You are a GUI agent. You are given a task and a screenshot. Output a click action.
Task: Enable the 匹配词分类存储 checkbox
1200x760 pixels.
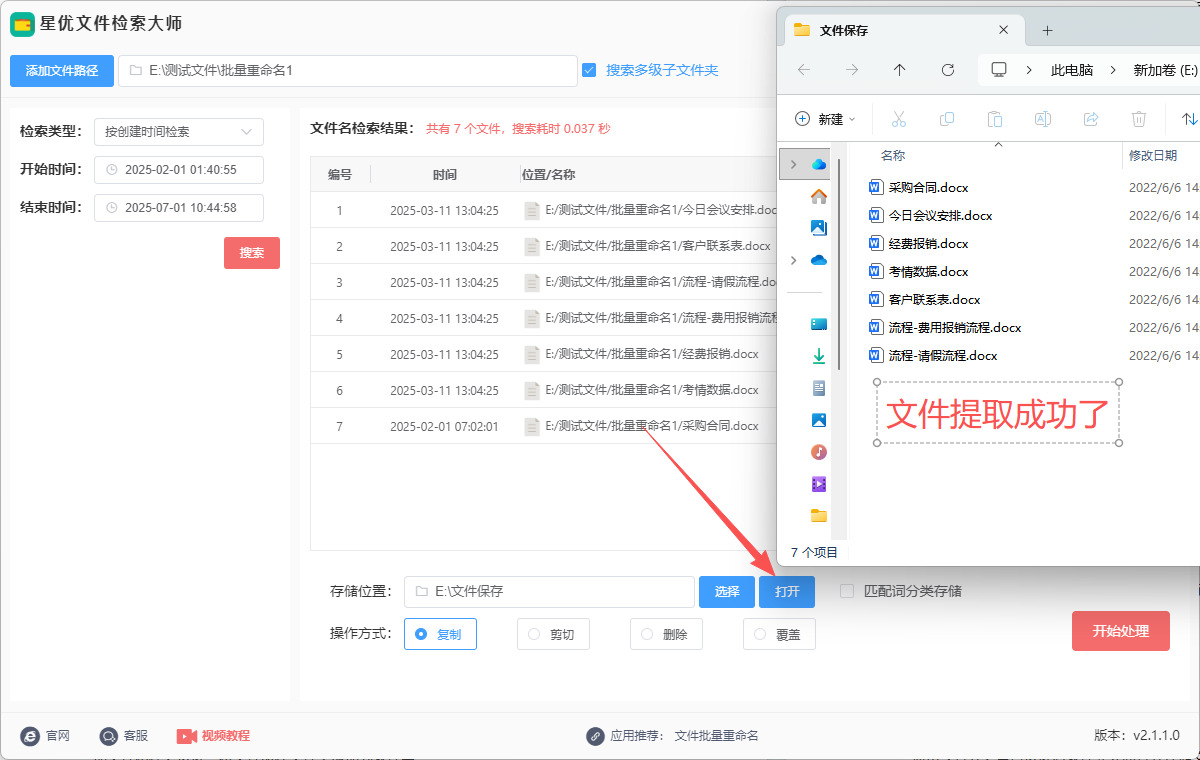click(x=847, y=591)
